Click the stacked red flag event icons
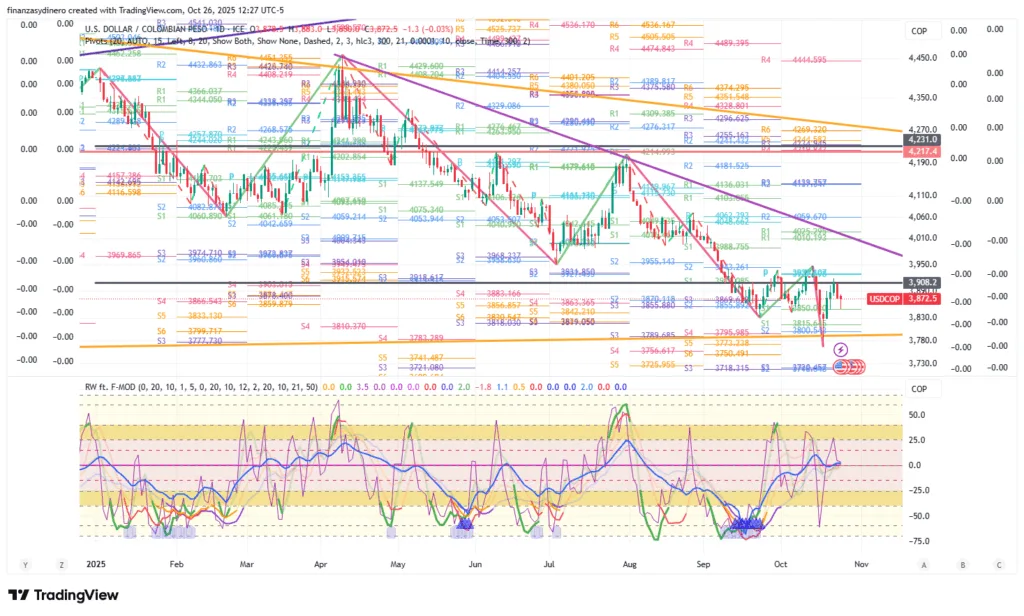Image resolution: width=1024 pixels, height=616 pixels. [850, 368]
